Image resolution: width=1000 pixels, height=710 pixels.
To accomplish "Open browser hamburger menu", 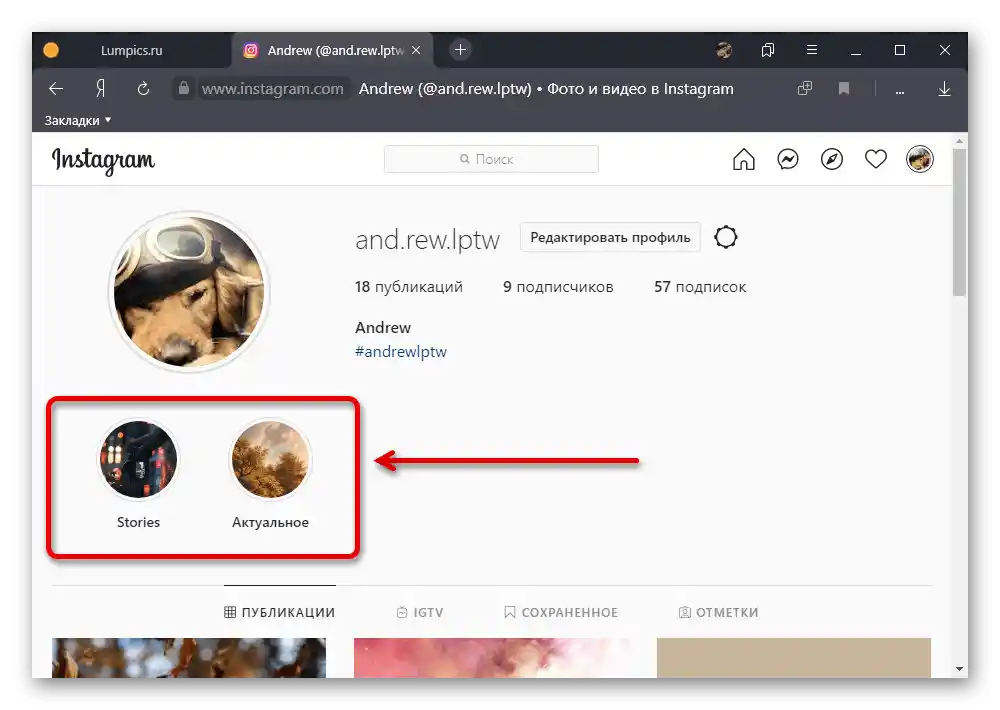I will coord(812,50).
